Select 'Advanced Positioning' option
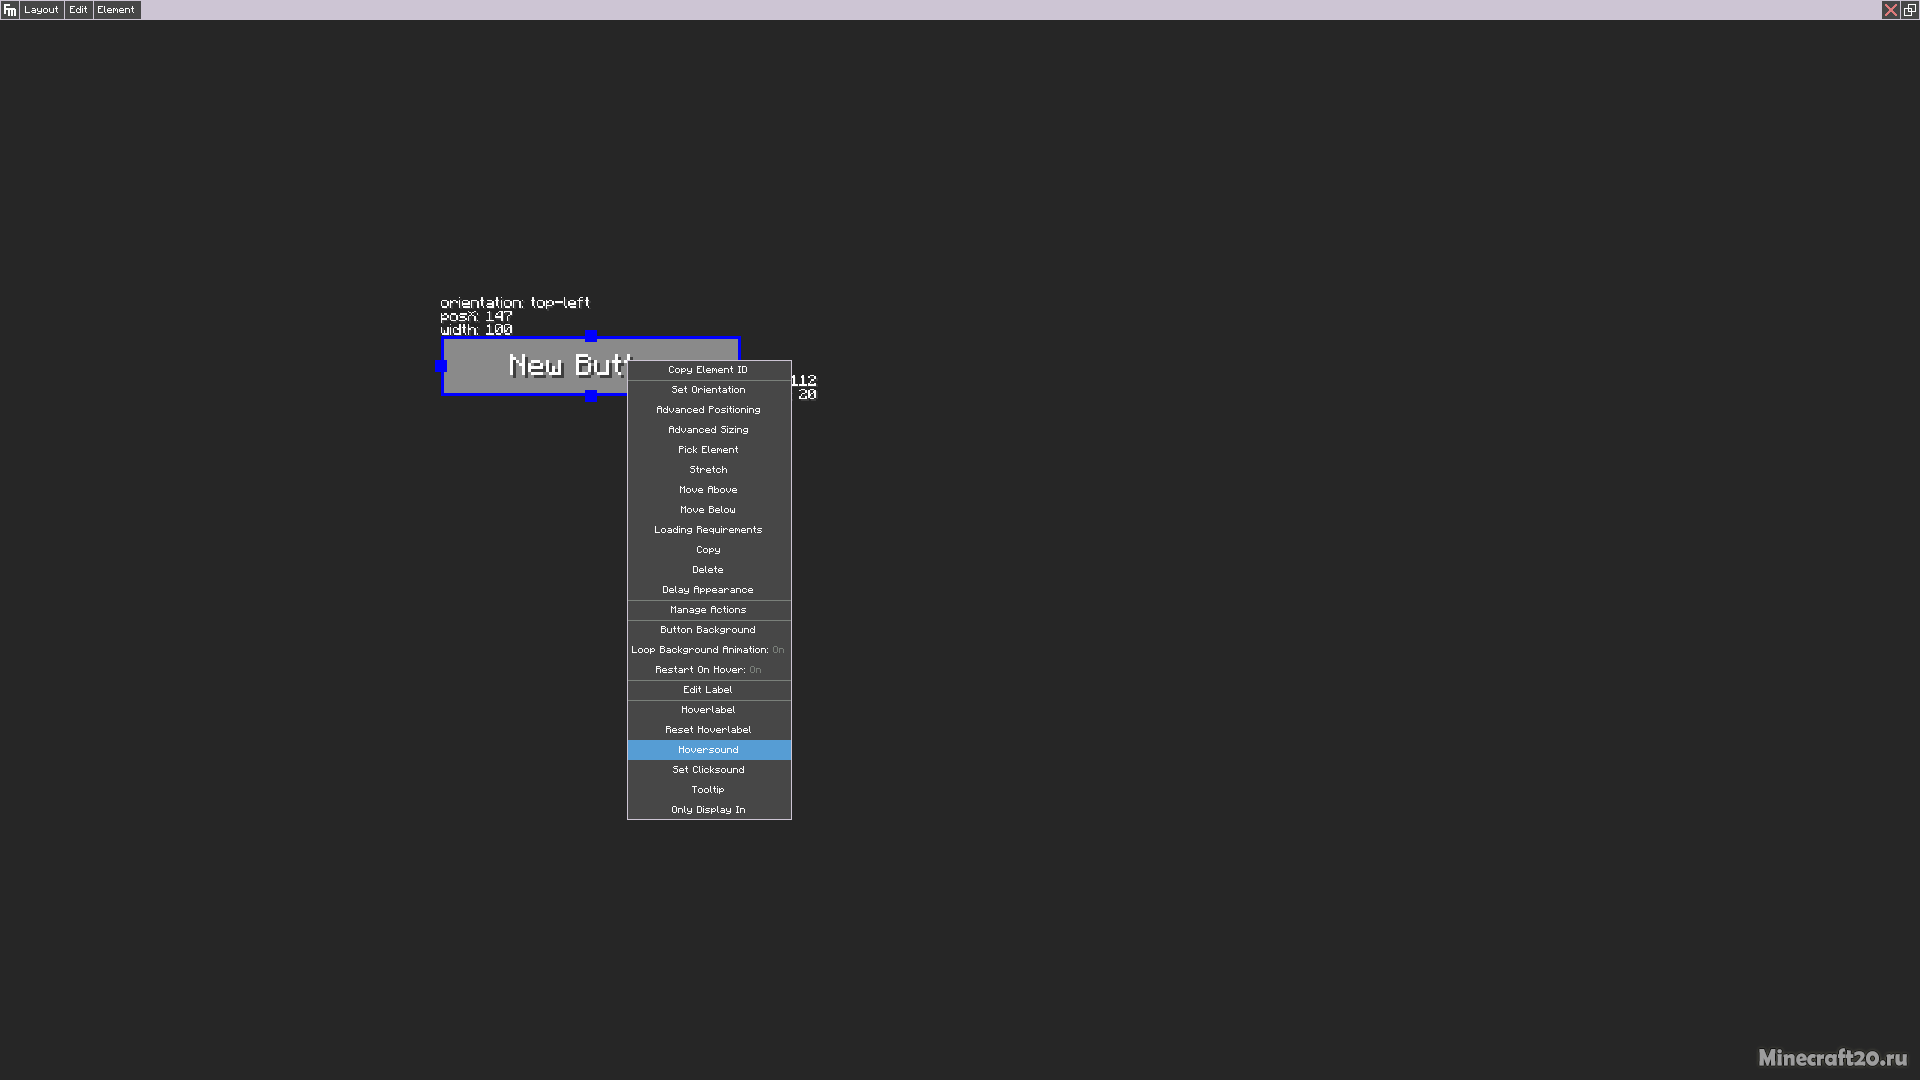1920x1080 pixels. (x=708, y=409)
